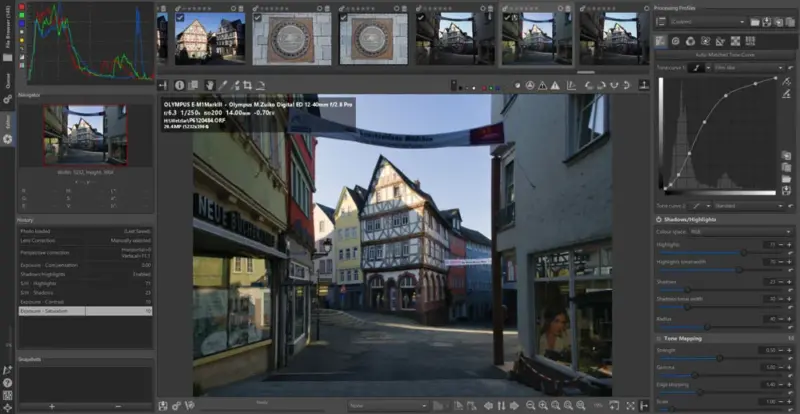
Task: Click Auto-Matched Tone Curve button
Action: click(x=723, y=53)
